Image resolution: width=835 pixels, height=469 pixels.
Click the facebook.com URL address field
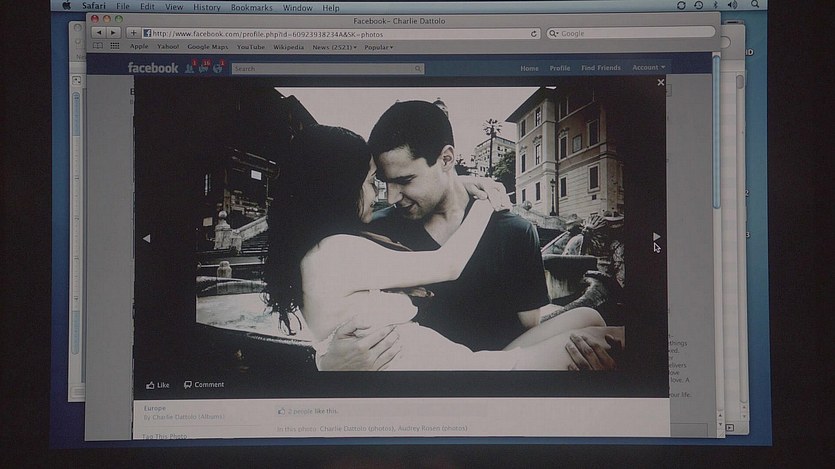pos(341,34)
